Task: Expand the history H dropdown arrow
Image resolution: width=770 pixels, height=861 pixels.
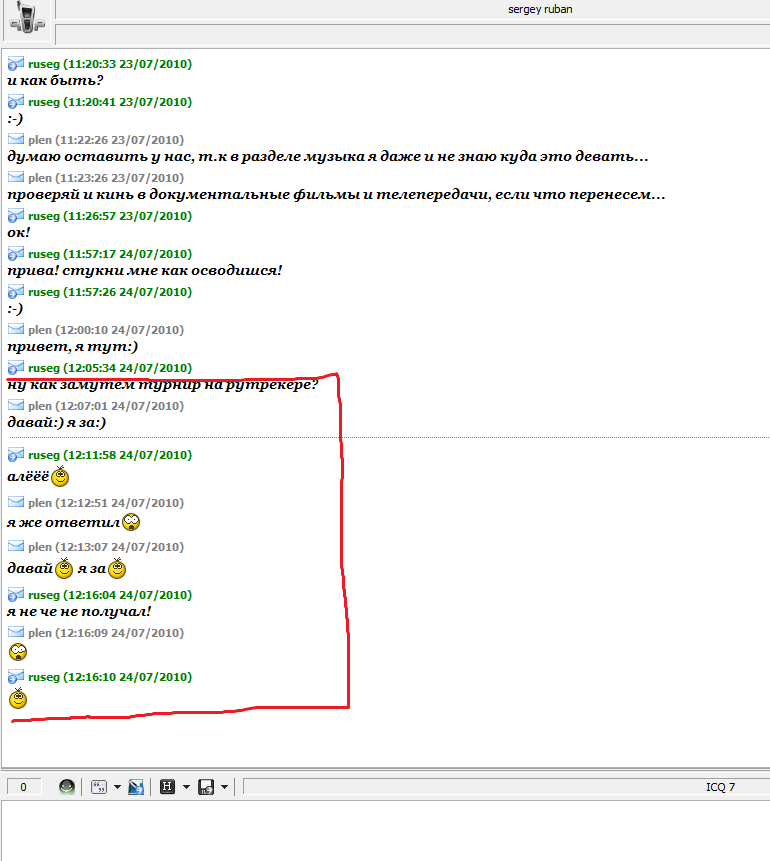Action: tap(186, 787)
